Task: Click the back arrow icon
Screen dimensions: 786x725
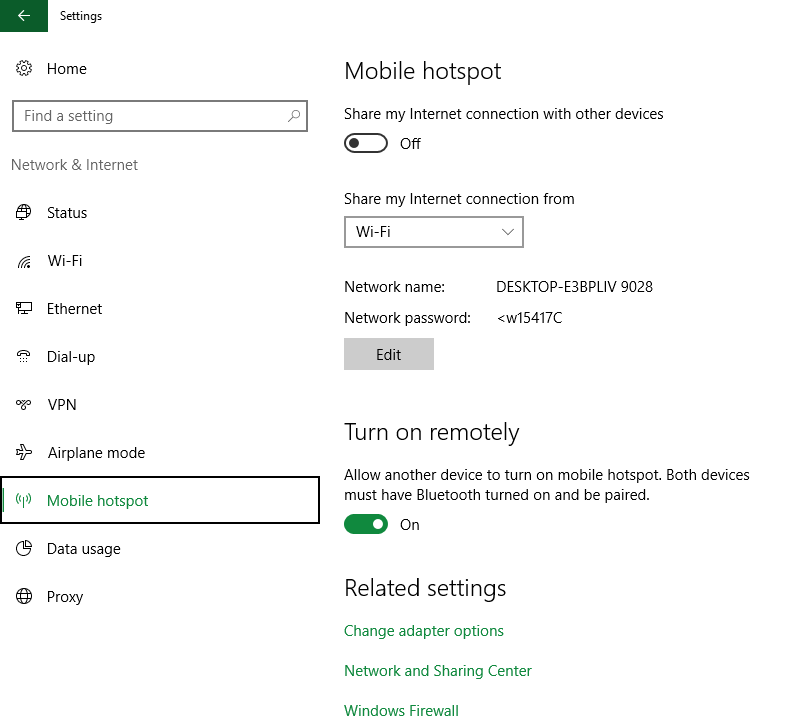Action: pyautogui.click(x=24, y=16)
